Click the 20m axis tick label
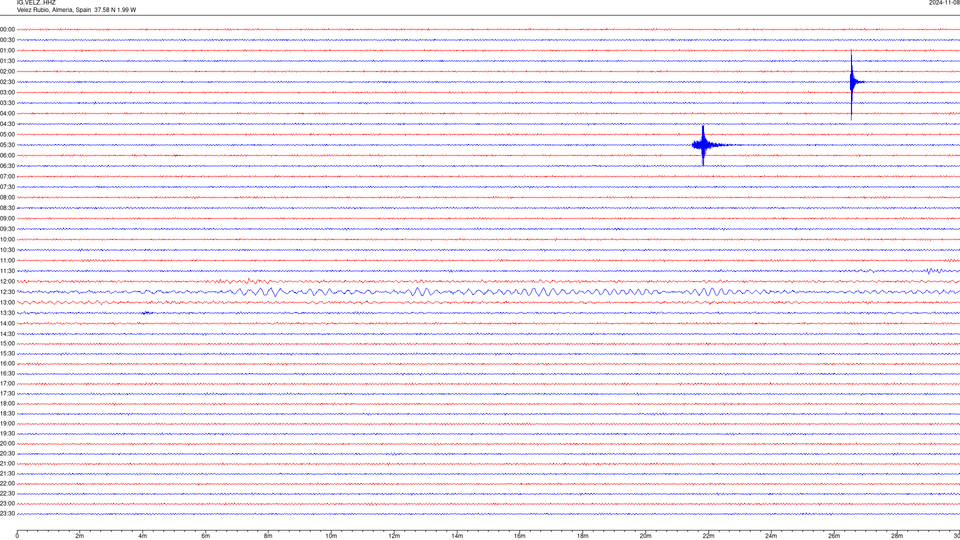960x540 pixels. 645,536
